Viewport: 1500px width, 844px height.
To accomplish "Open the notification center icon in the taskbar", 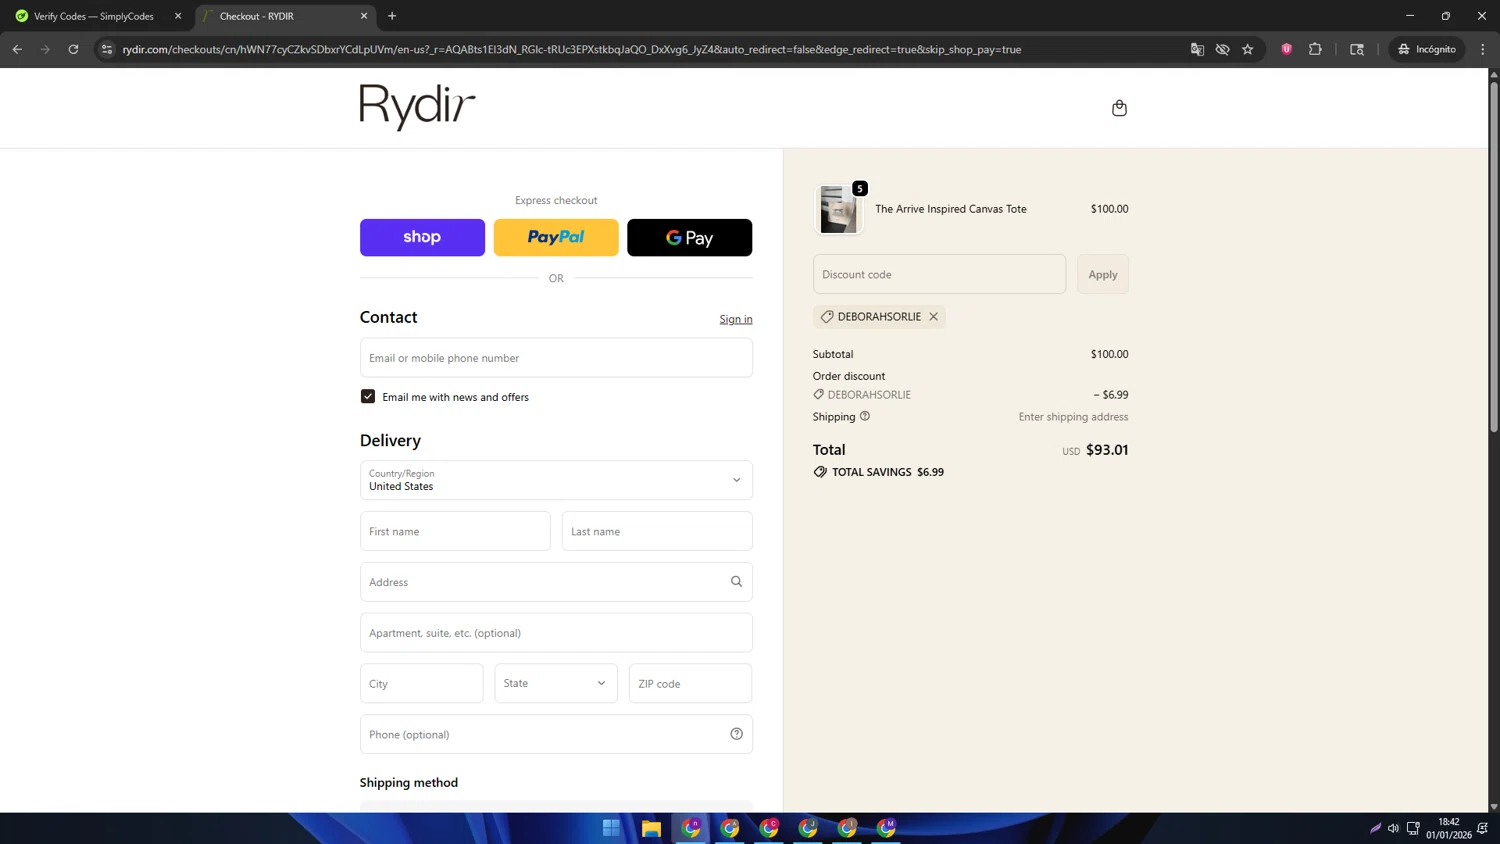I will click(1482, 828).
